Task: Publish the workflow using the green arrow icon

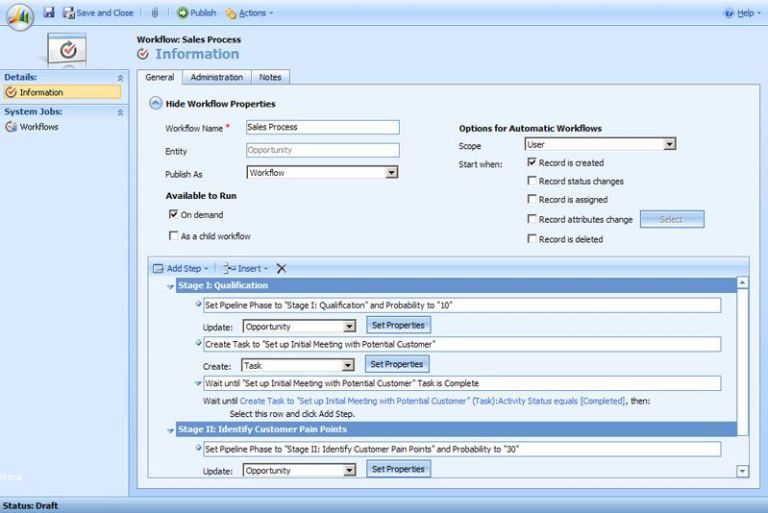Action: click(x=183, y=13)
